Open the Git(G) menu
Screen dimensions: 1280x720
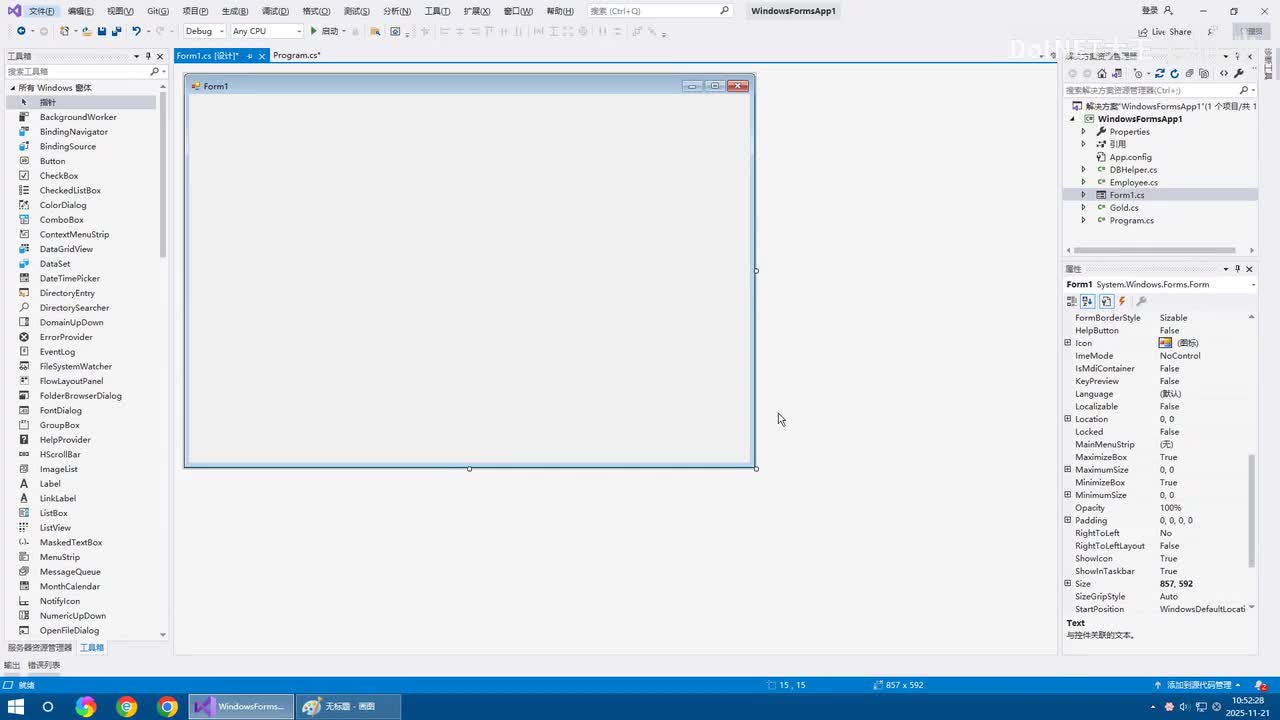point(158,11)
